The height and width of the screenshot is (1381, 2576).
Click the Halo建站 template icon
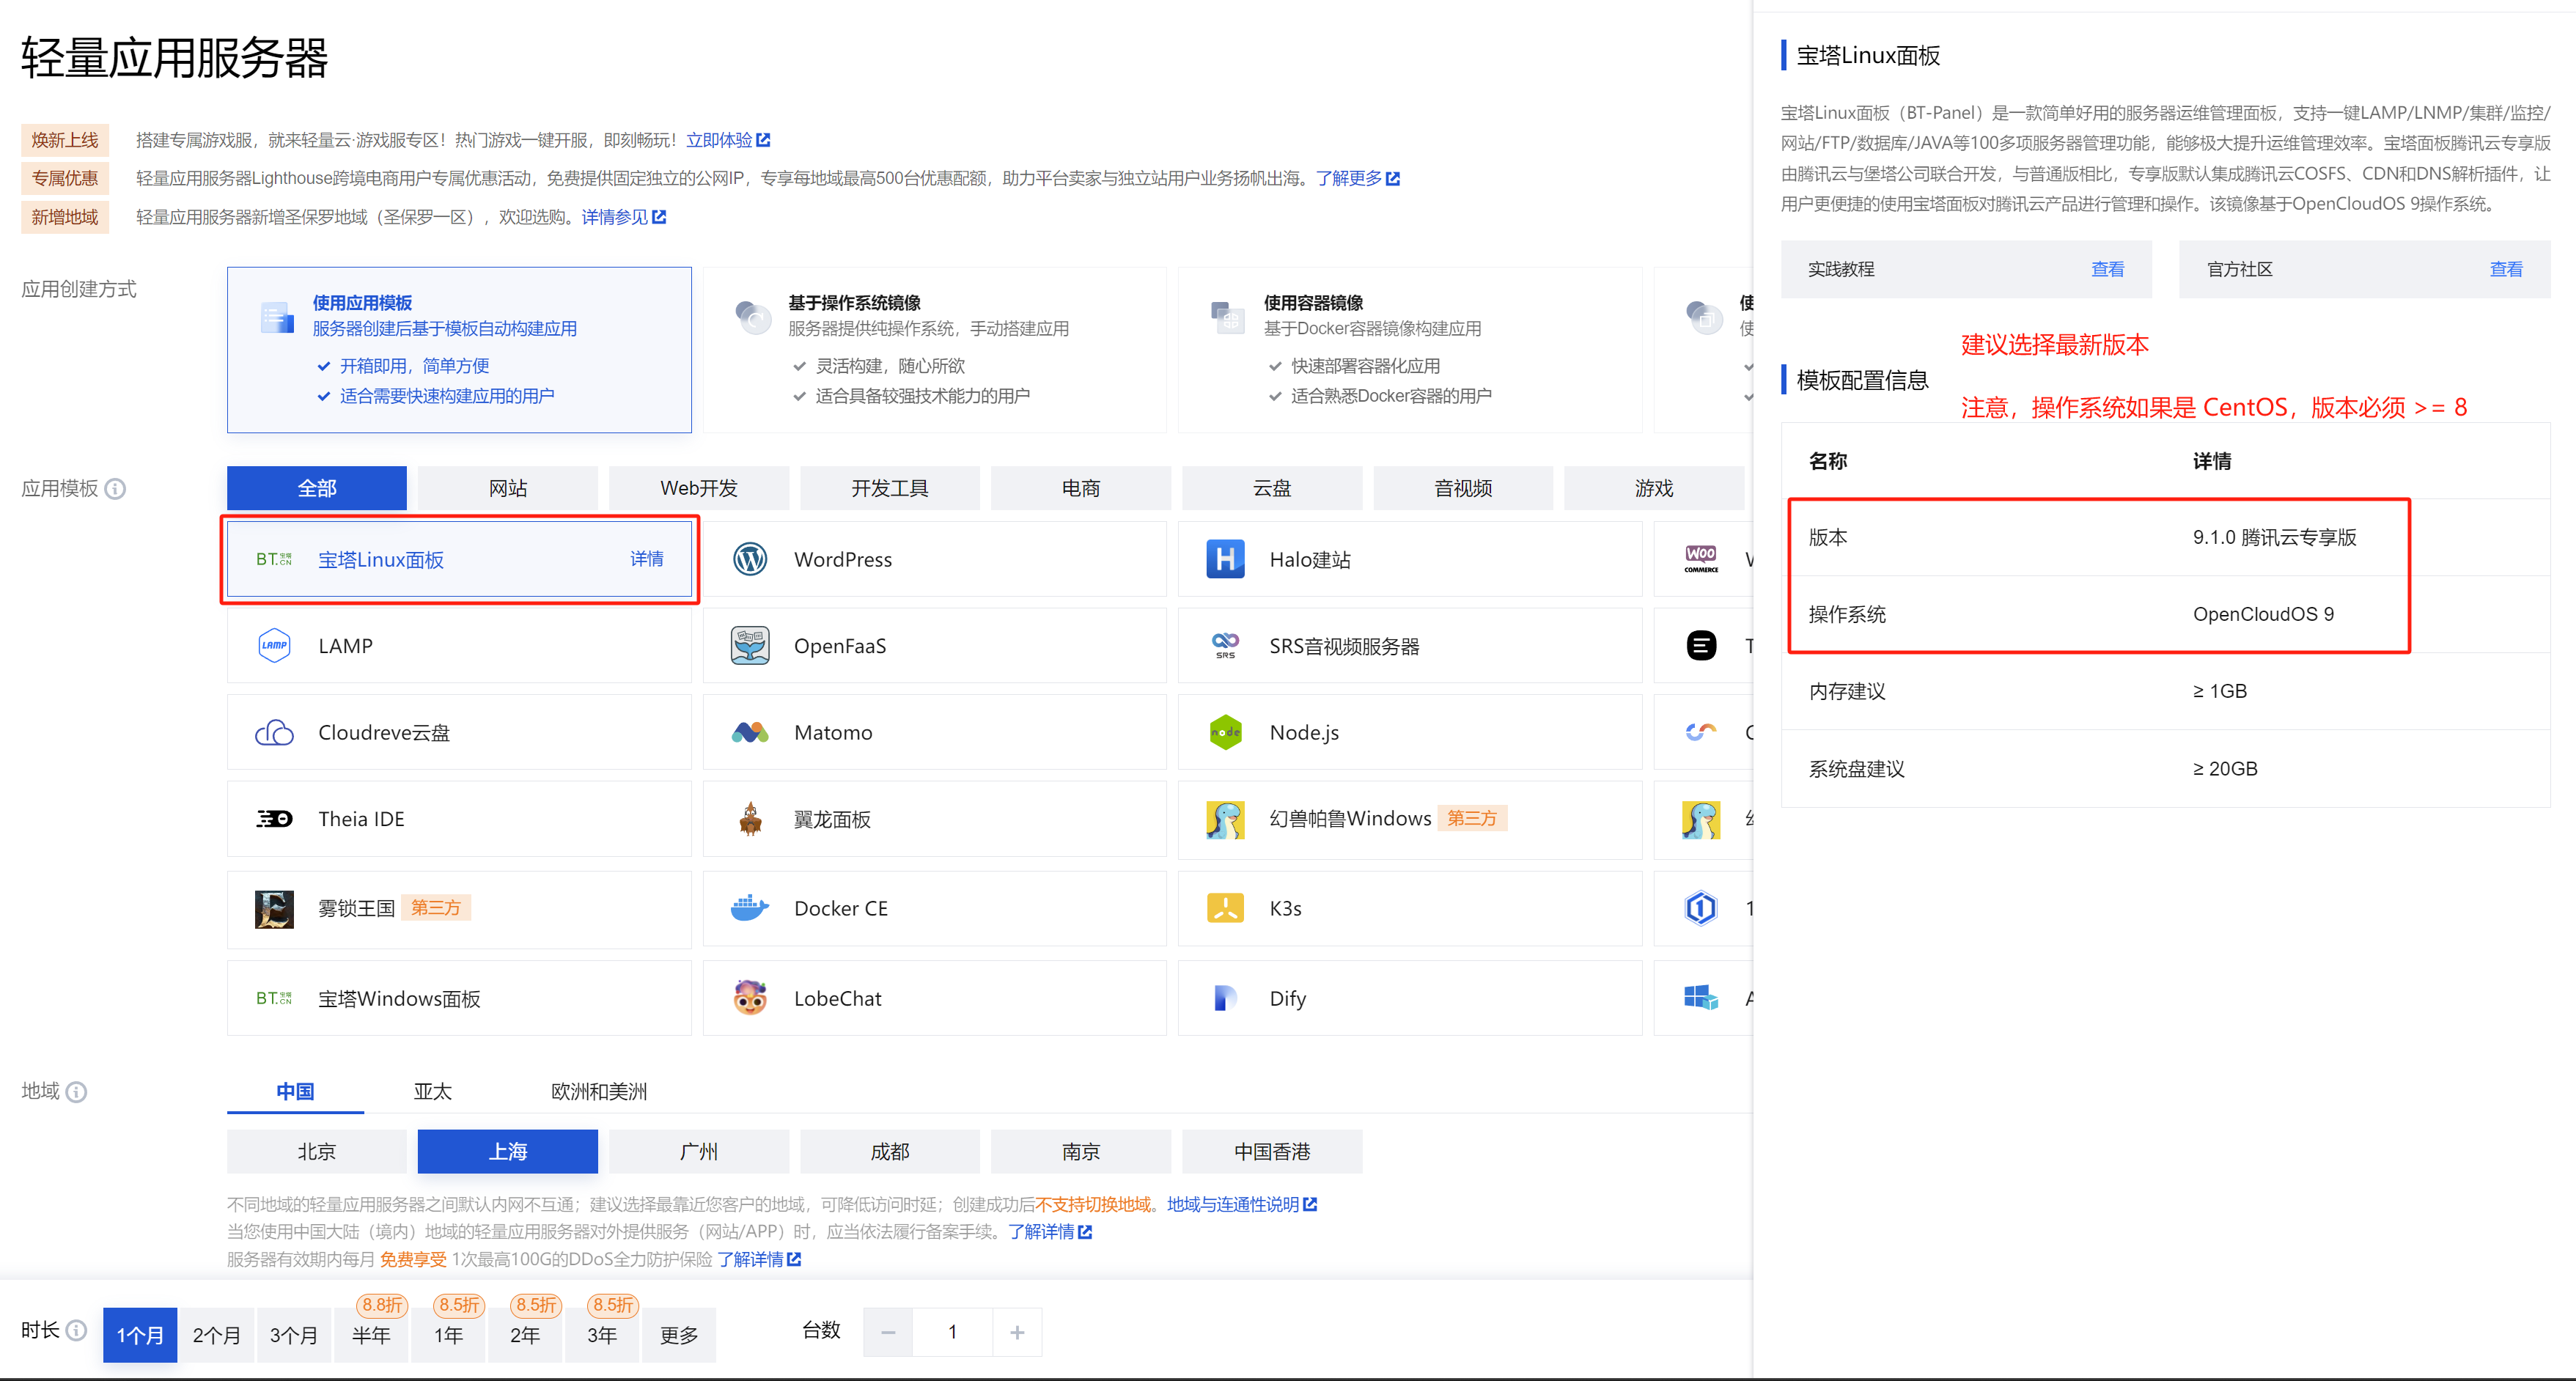tap(1225, 559)
